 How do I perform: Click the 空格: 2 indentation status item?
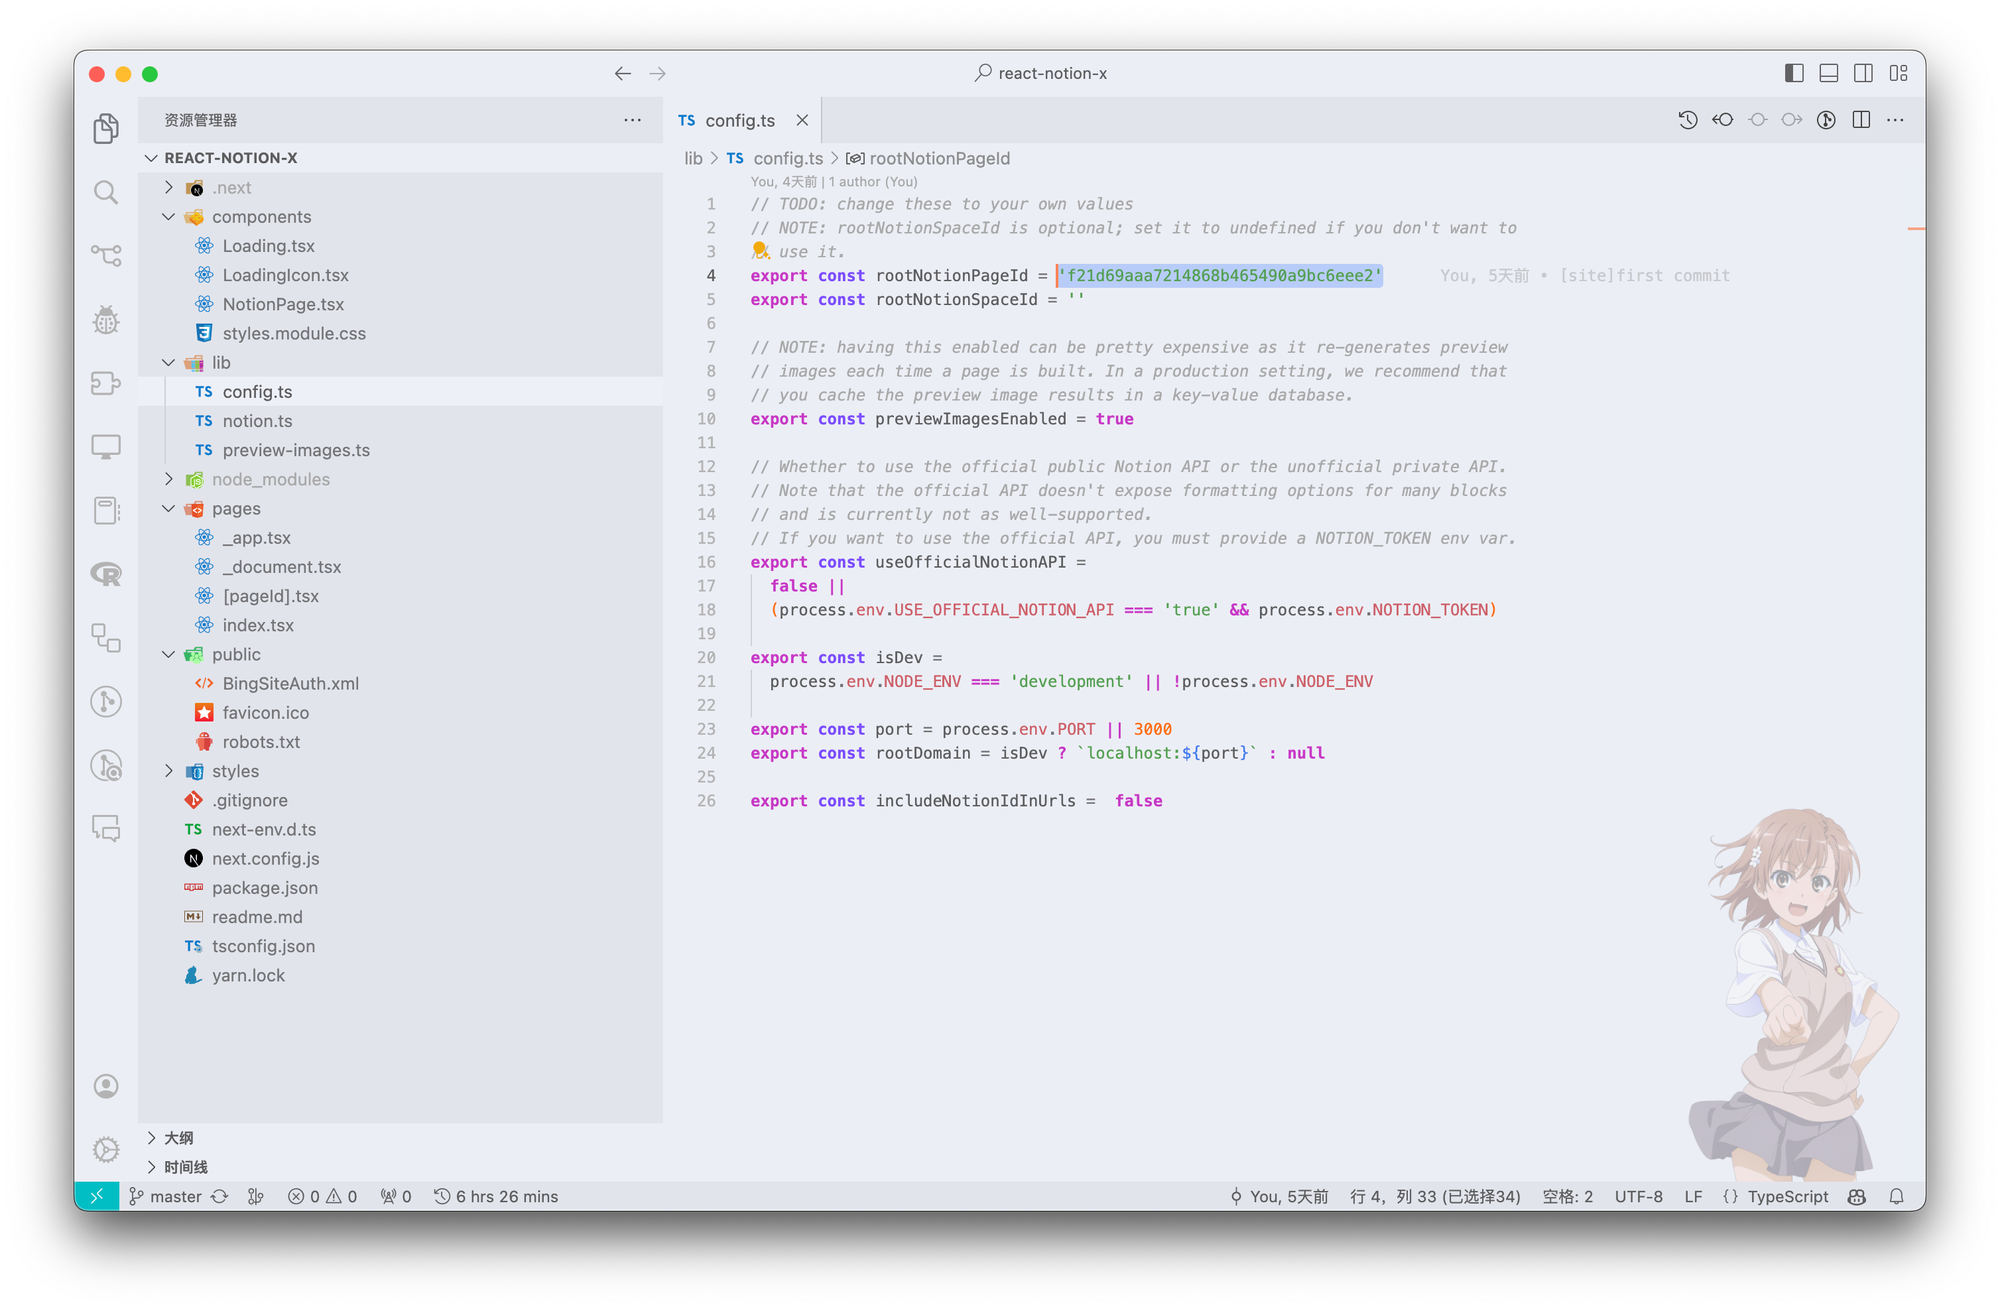pyautogui.click(x=1567, y=1196)
